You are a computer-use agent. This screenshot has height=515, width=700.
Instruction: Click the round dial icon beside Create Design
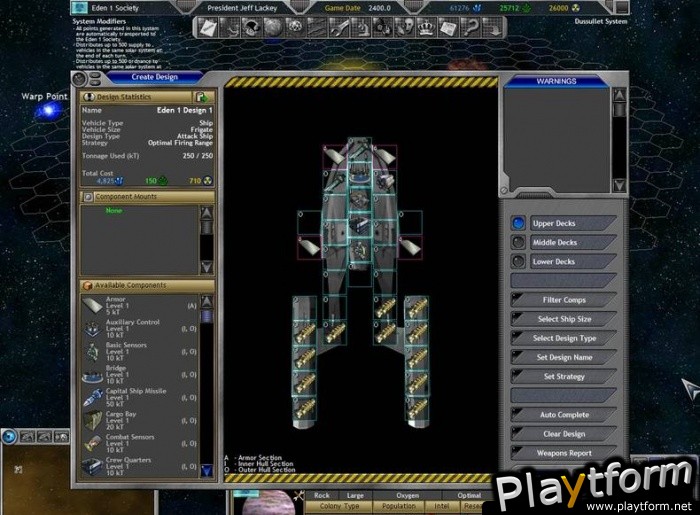pos(79,79)
